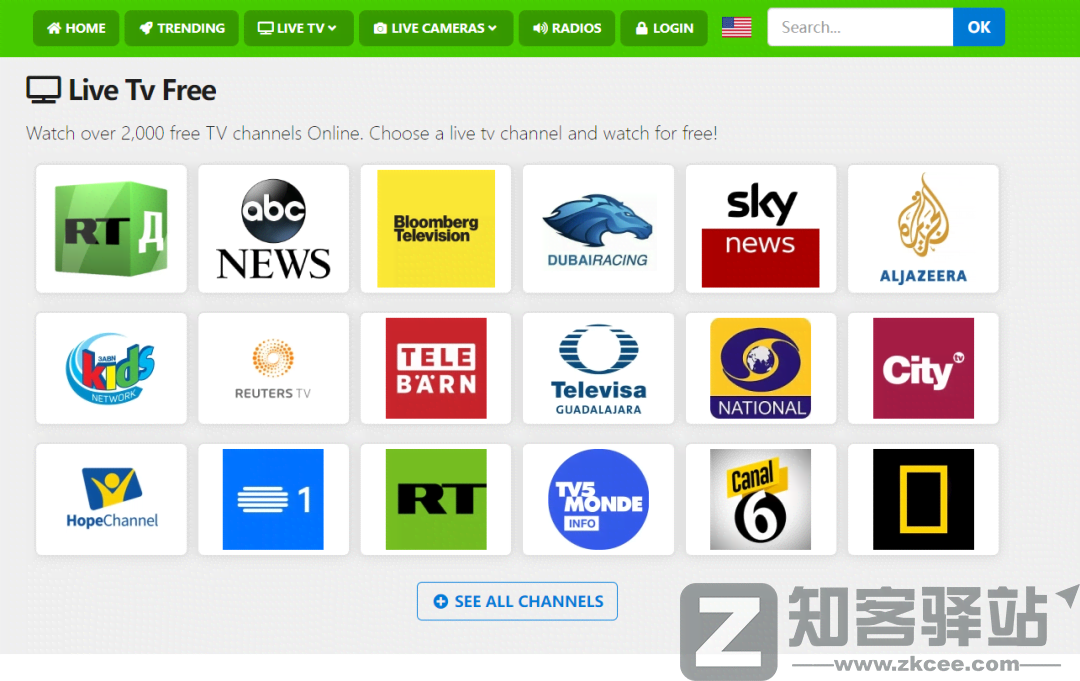Play the TV5 Monde Info channel
This screenshot has height=681, width=1080.
[x=597, y=499]
